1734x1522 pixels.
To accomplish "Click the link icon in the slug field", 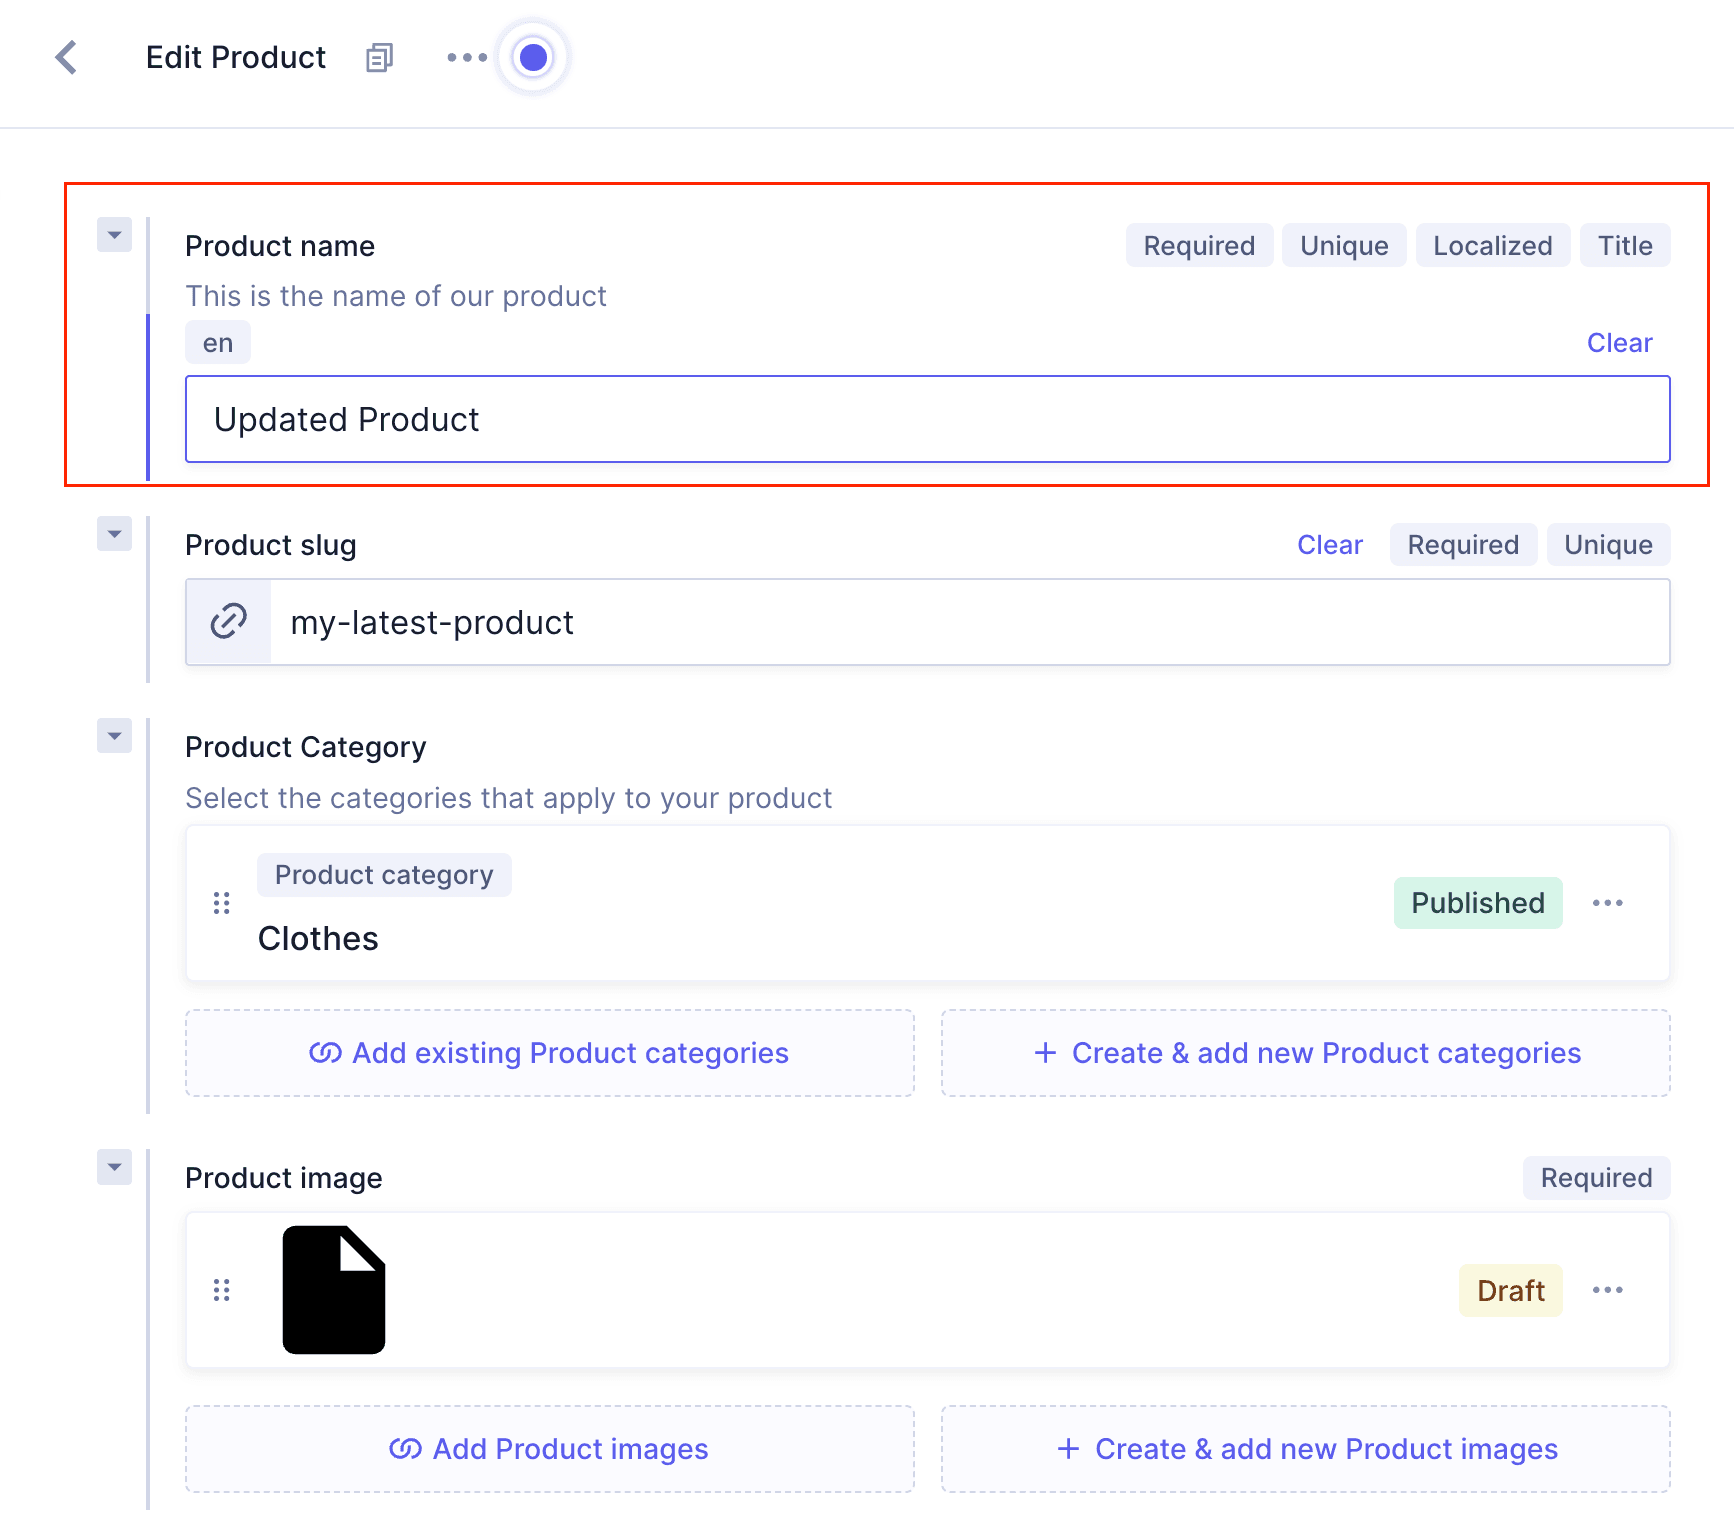I will pyautogui.click(x=227, y=621).
